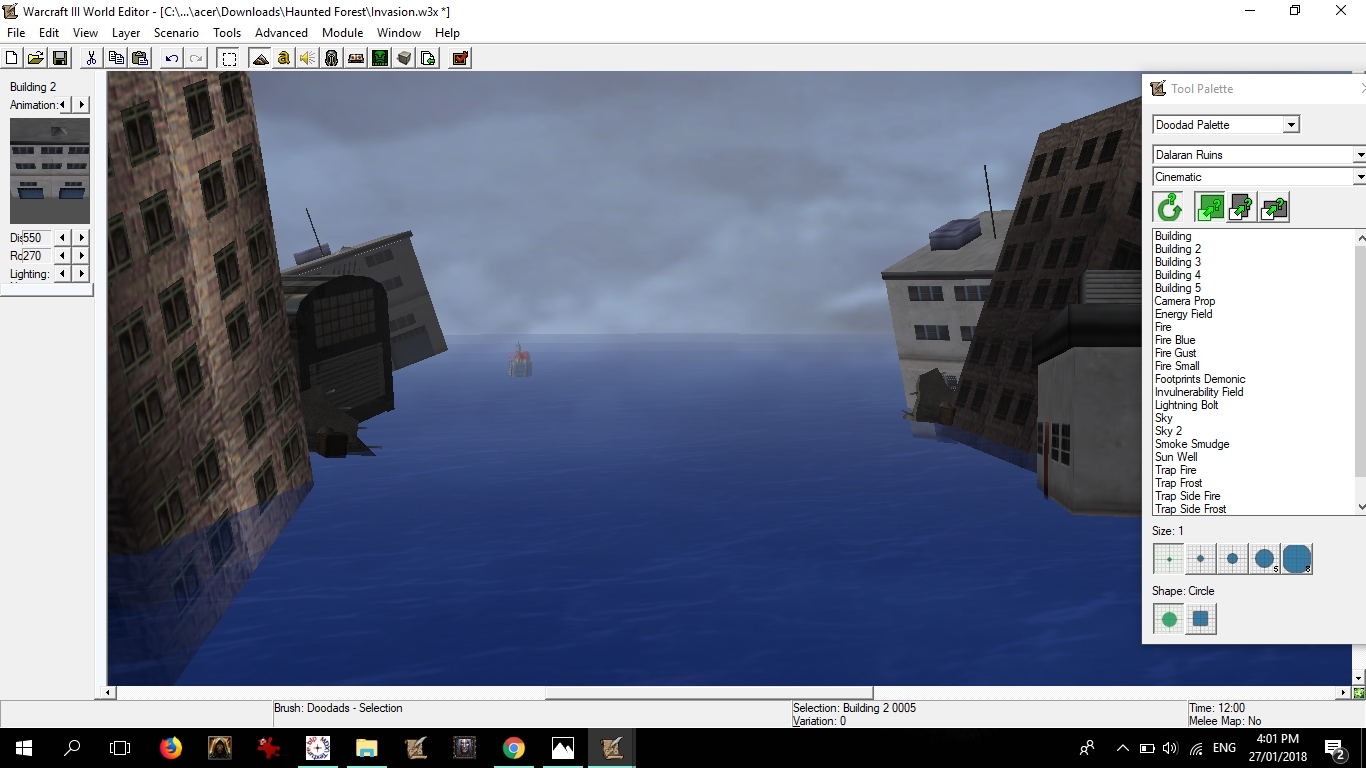The image size is (1366, 768).
Task: Click the Copy icon in the toolbar
Action: click(116, 58)
